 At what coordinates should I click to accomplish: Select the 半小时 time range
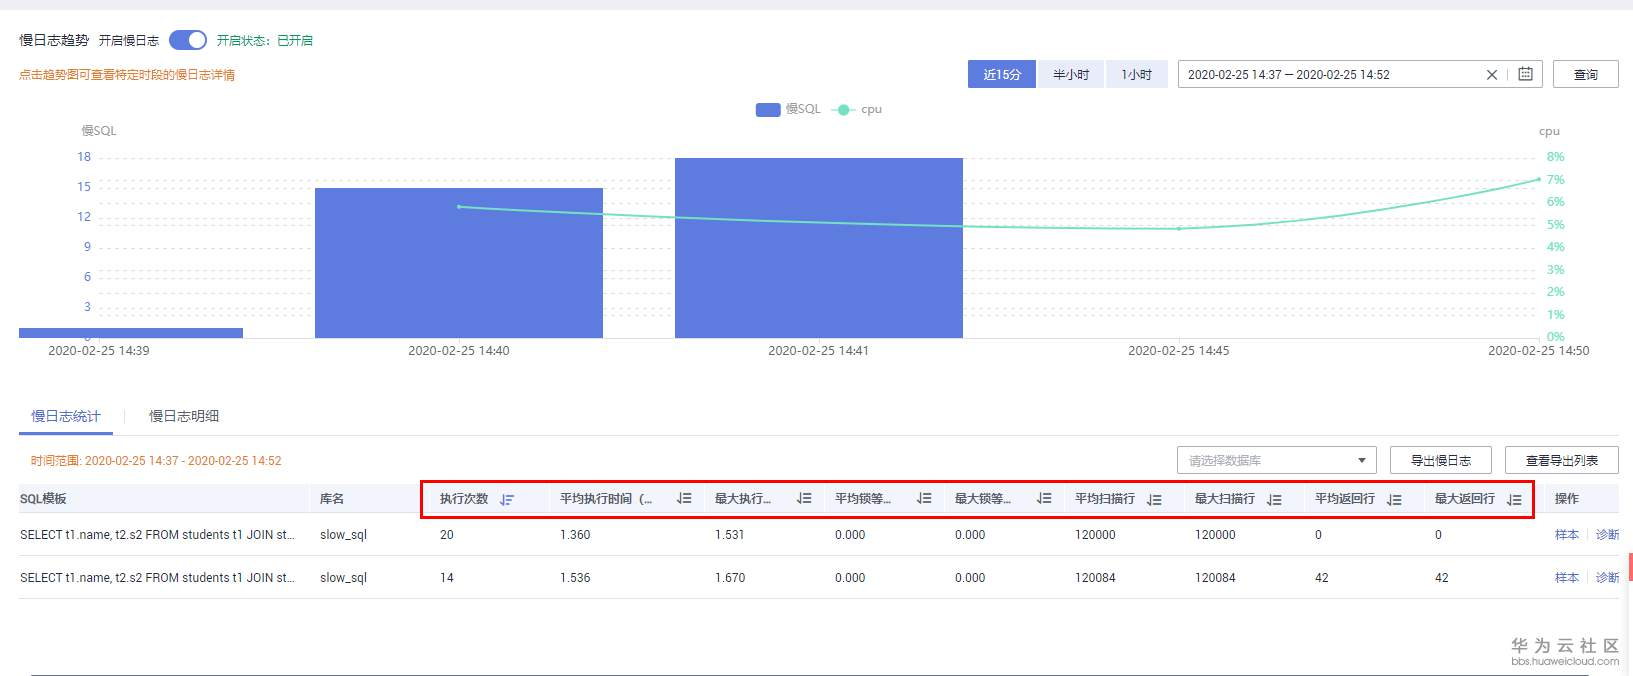(x=1071, y=74)
